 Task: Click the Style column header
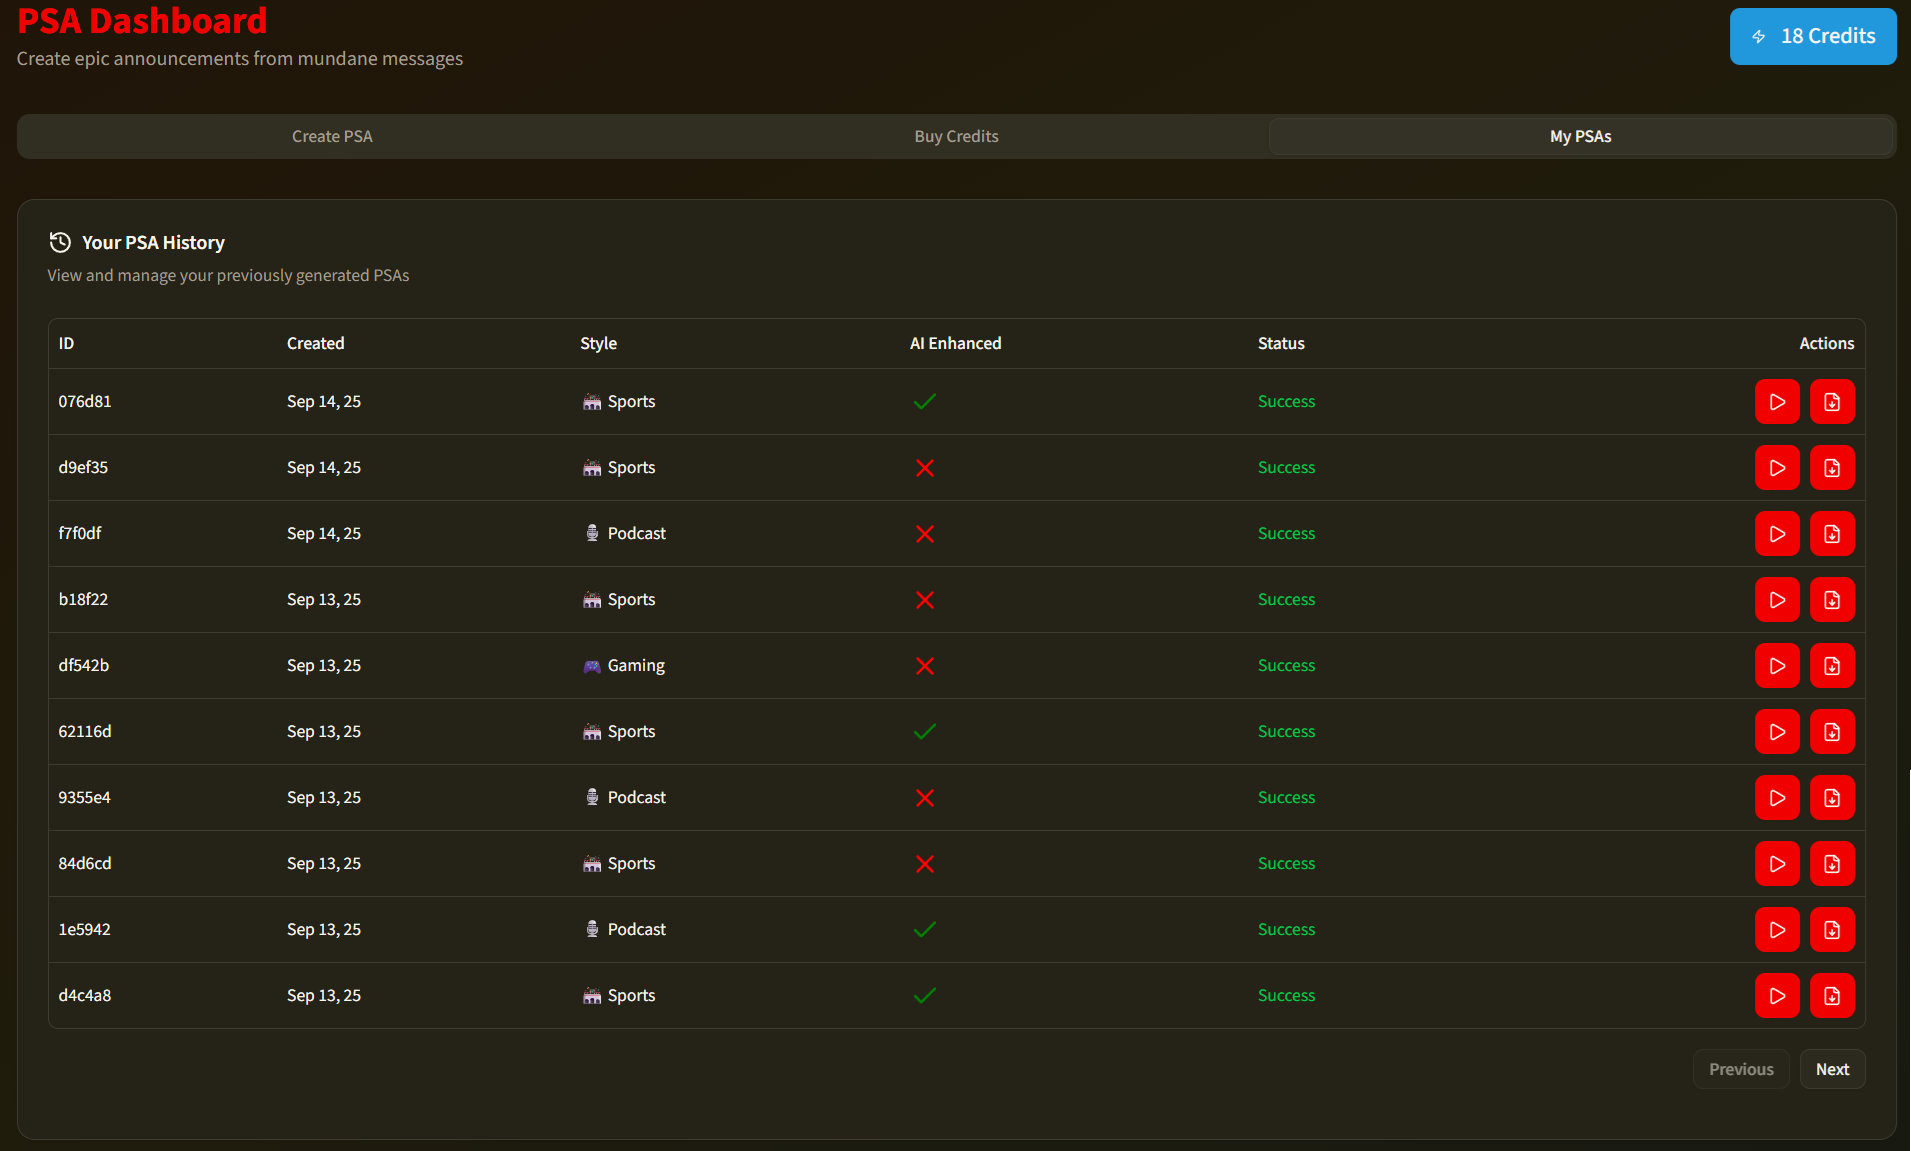point(598,343)
